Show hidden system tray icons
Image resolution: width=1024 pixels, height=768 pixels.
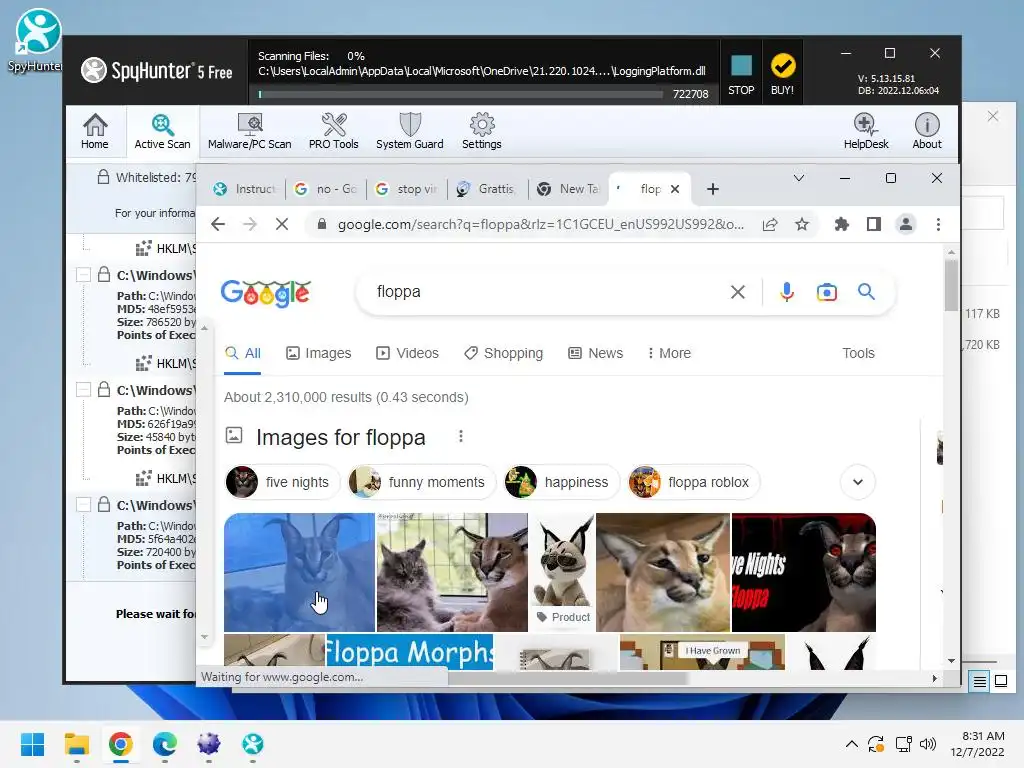point(852,744)
